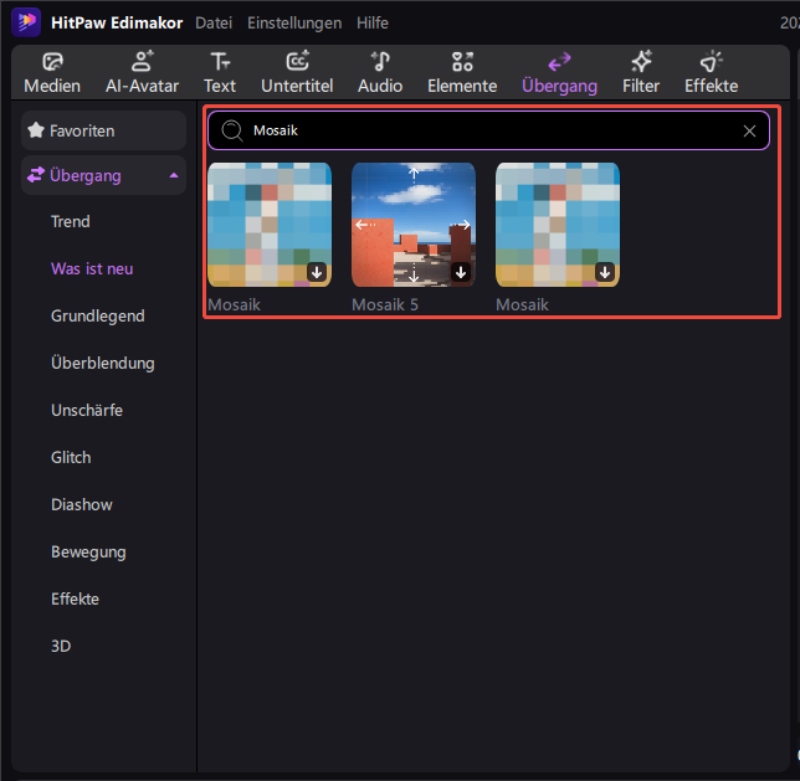
Task: Open the Effekte toolbar panel
Action: 711,62
